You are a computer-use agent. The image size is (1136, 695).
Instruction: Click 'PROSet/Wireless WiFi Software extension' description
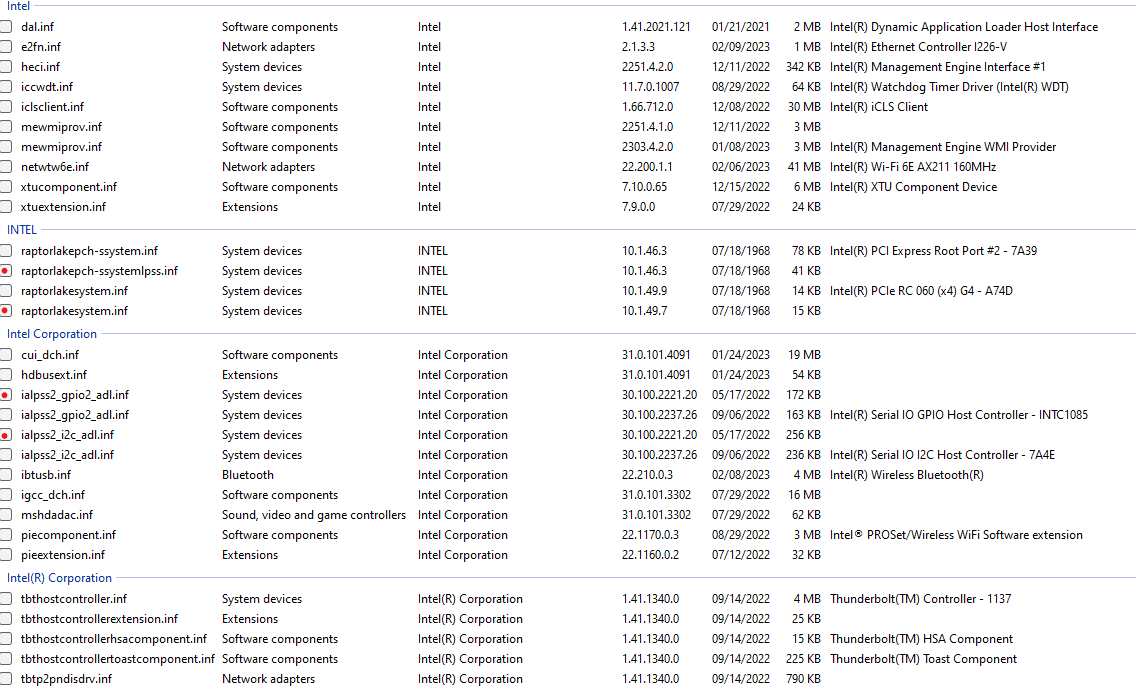coord(974,535)
